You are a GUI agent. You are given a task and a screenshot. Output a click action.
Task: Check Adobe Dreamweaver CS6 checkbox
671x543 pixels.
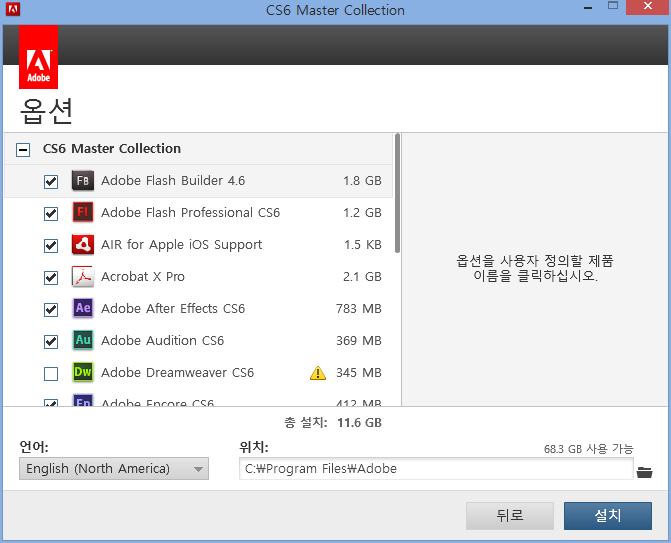coord(51,374)
